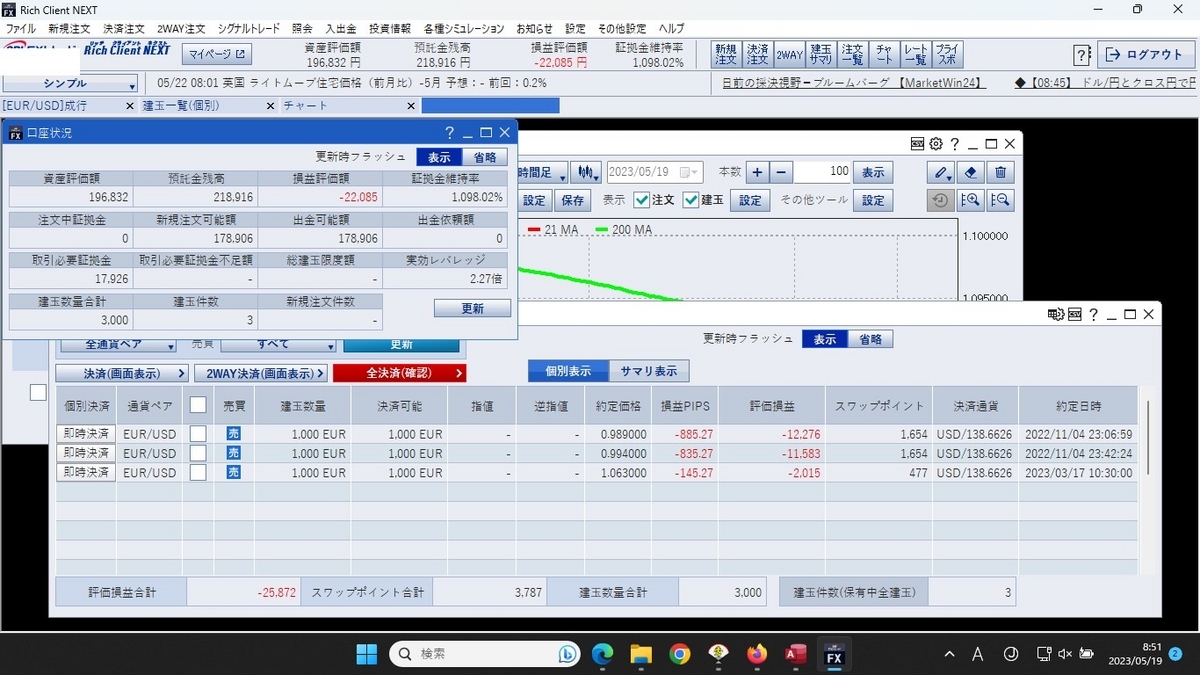Open the レート一覧 toolbar shortcut

point(915,54)
